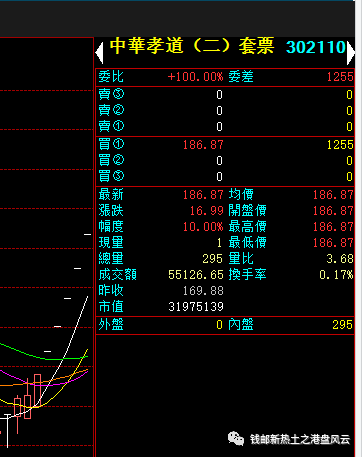Screen dimensions: 362x457
Task: Click the 市值 value 31975139
Action: click(x=196, y=307)
